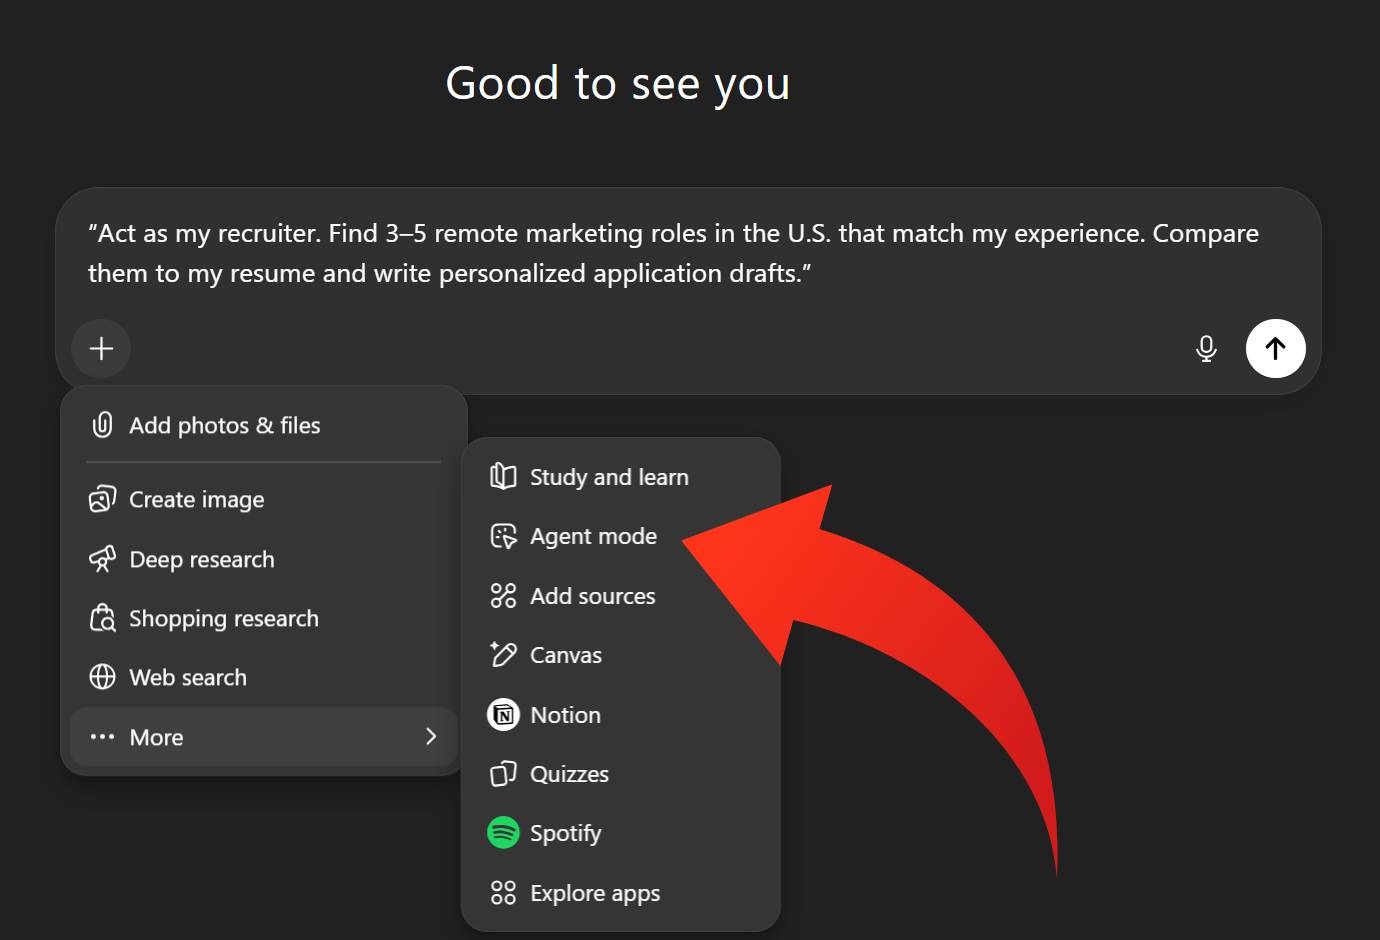Screen dimensions: 1380x940
Task: Click the plus attachment button
Action: coord(101,349)
